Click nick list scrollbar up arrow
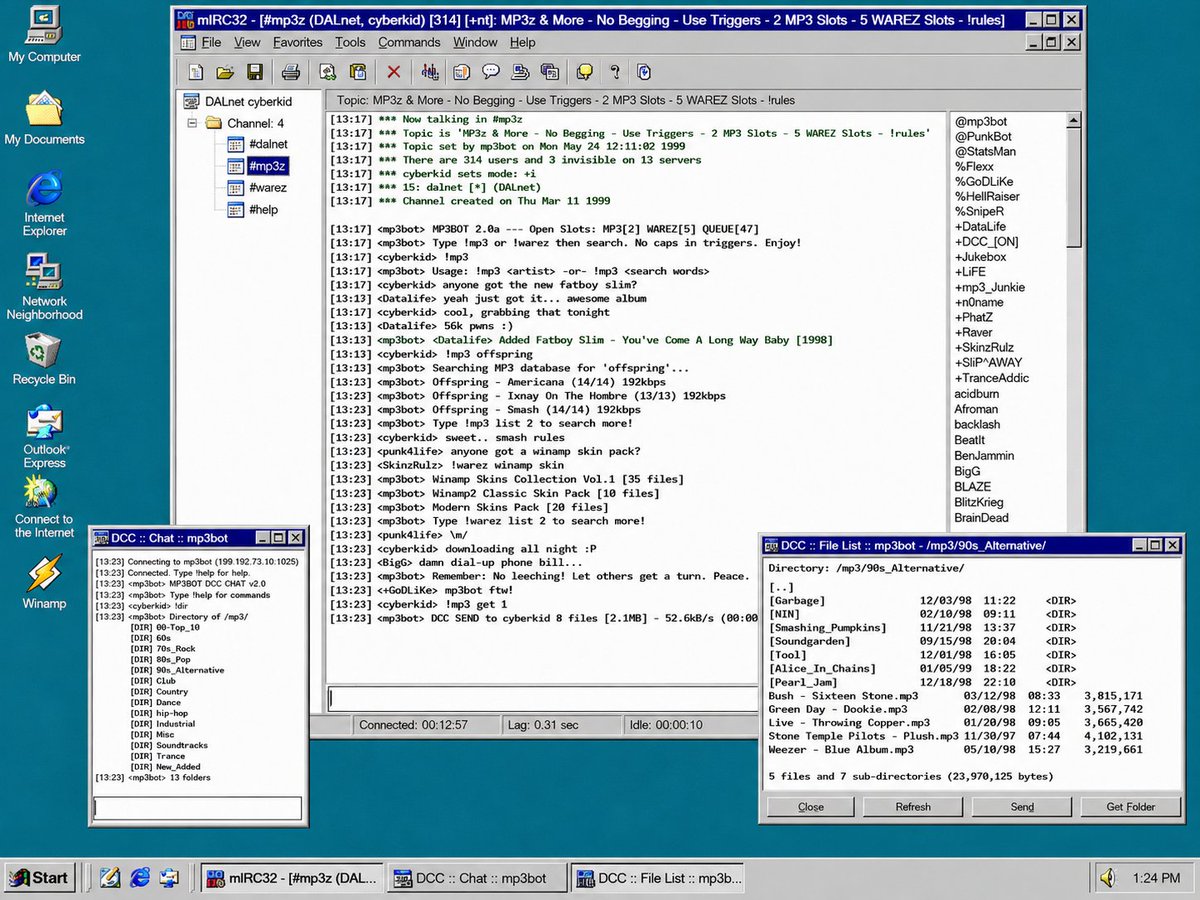The image size is (1200, 900). [1074, 121]
